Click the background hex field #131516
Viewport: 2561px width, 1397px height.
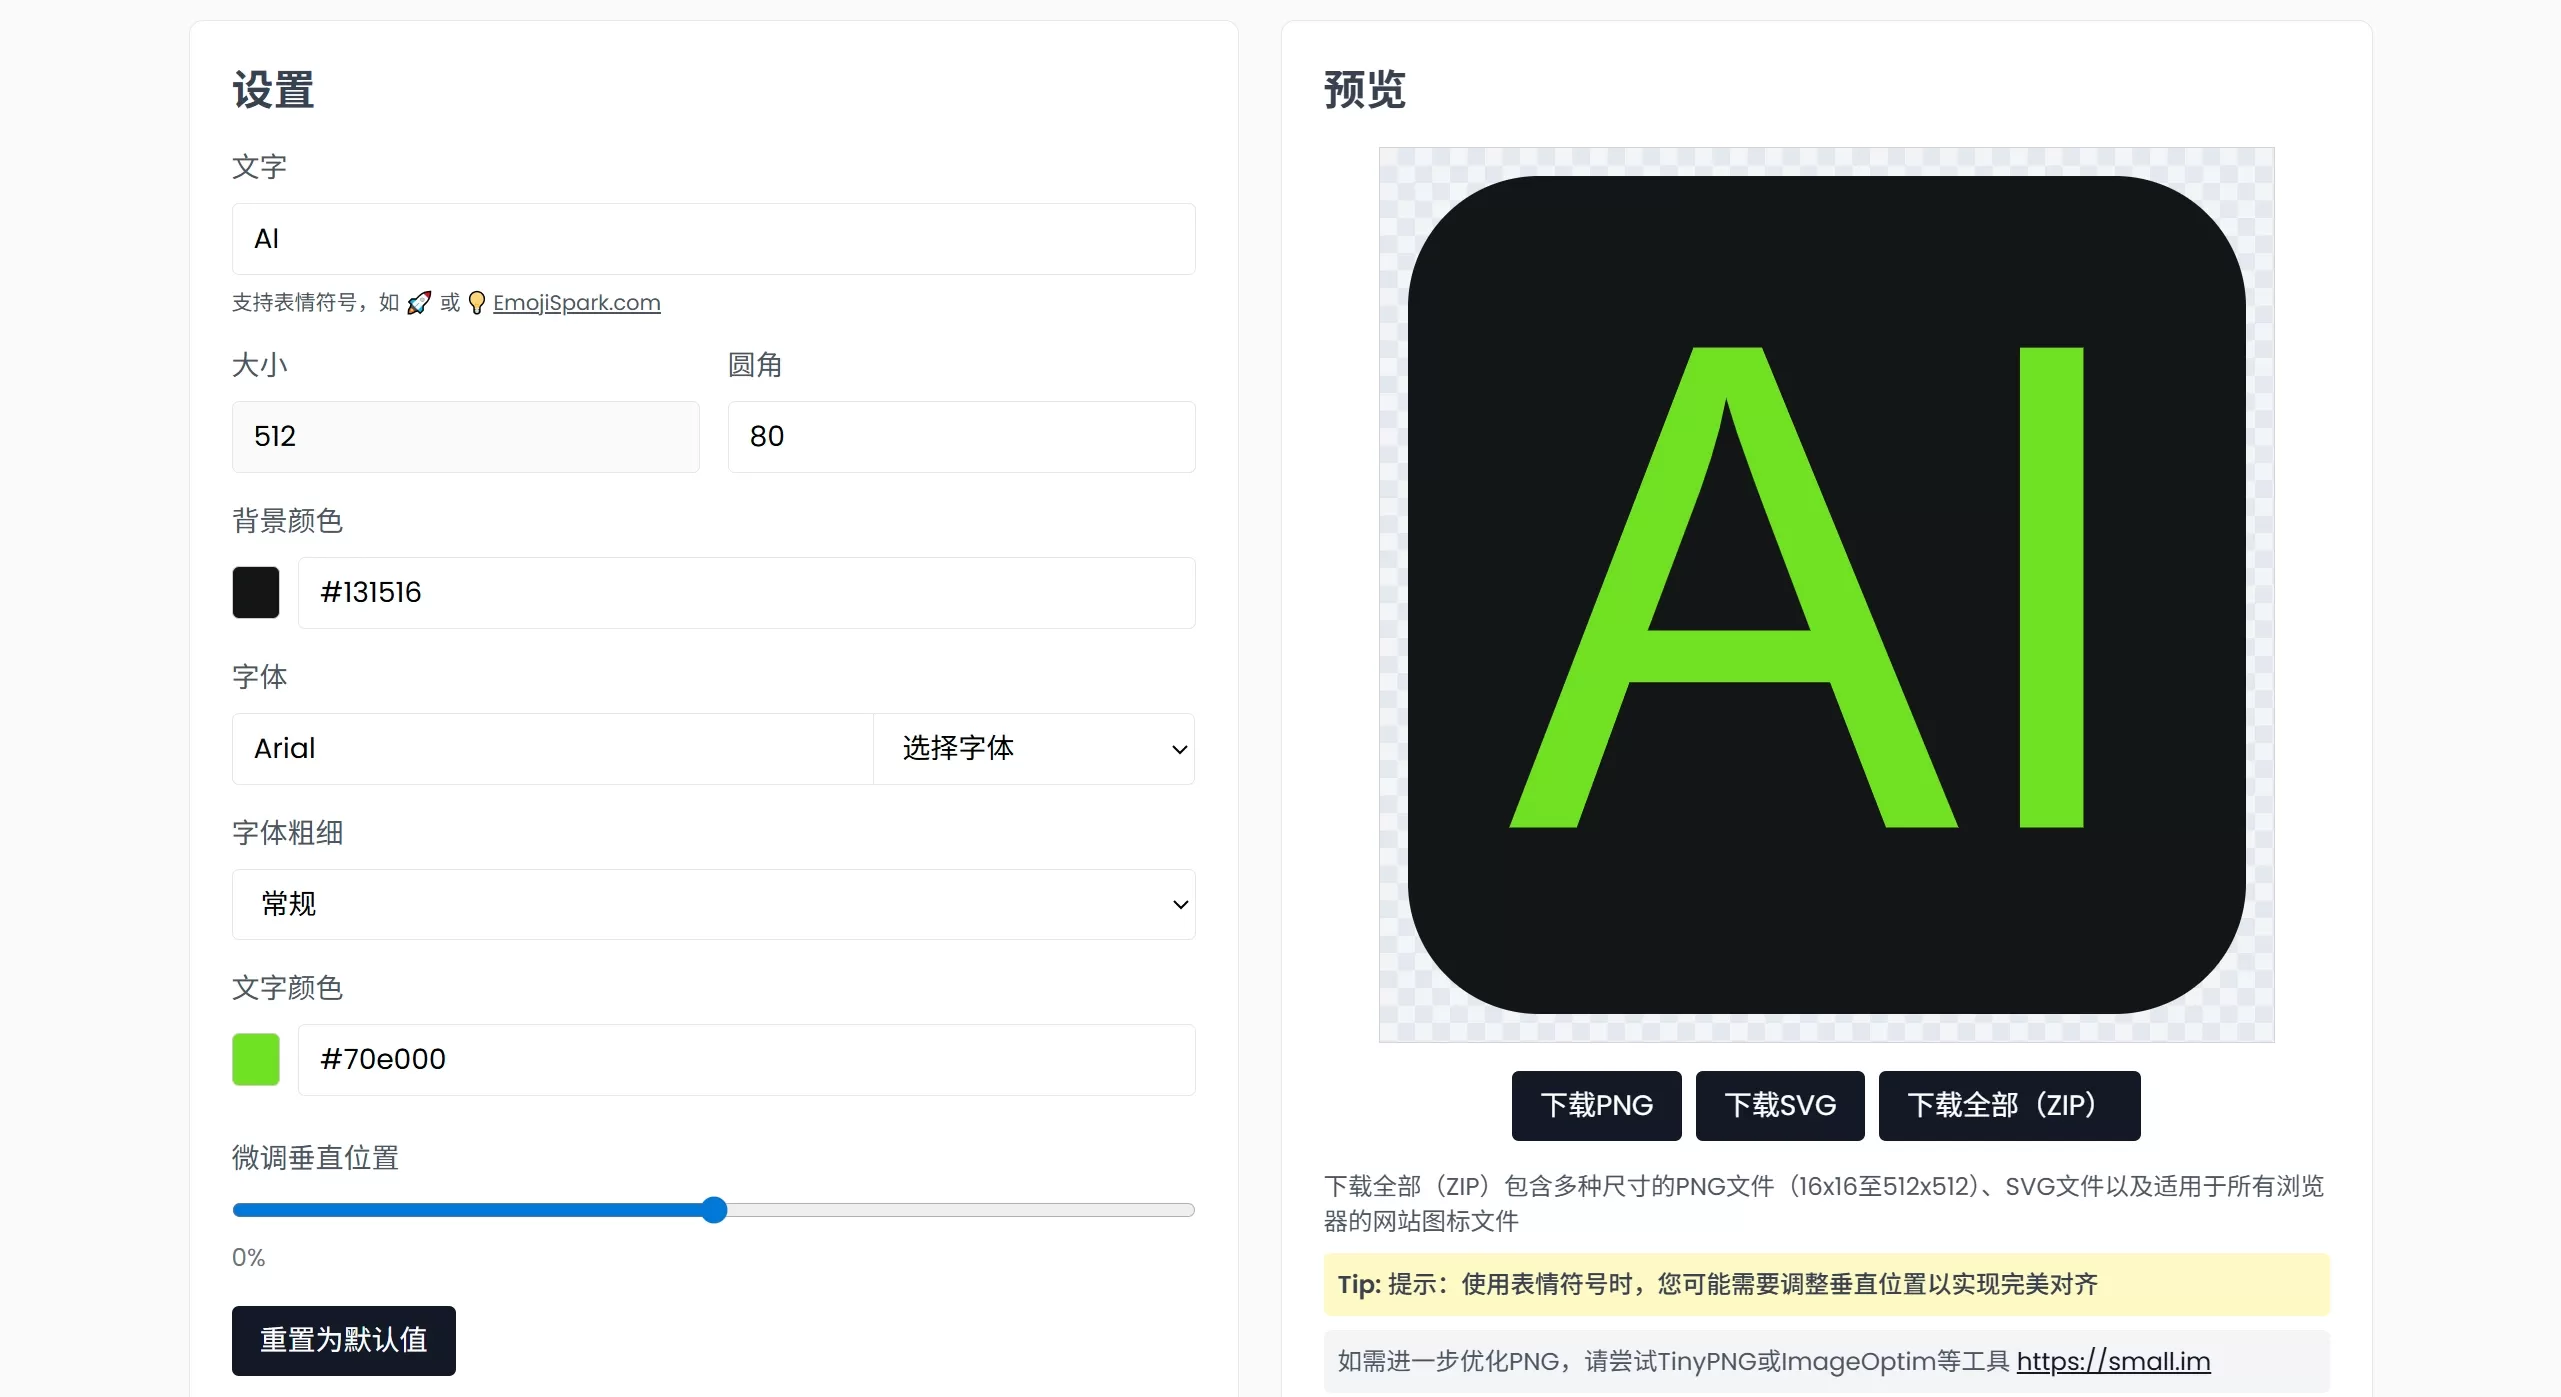pos(746,592)
